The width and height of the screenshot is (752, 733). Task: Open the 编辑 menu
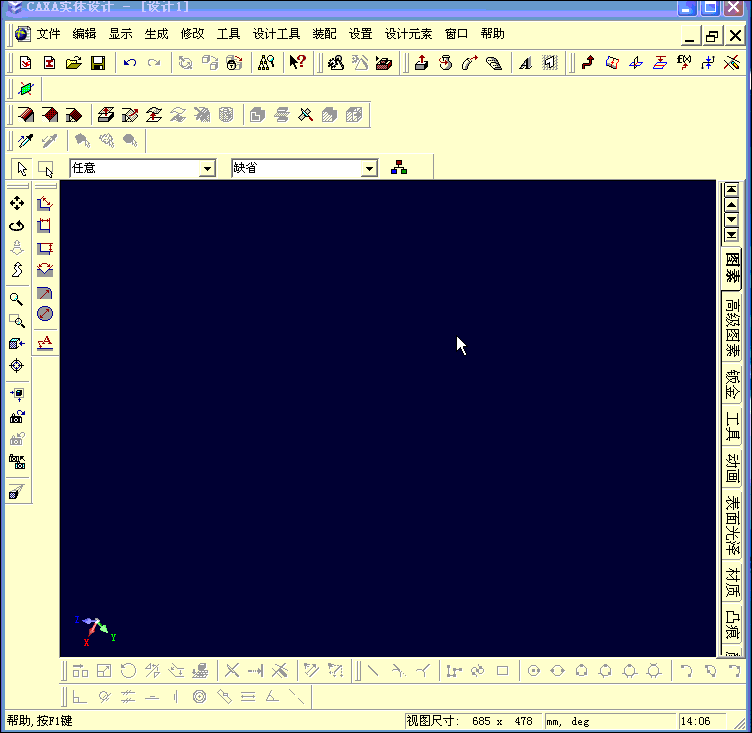[84, 34]
